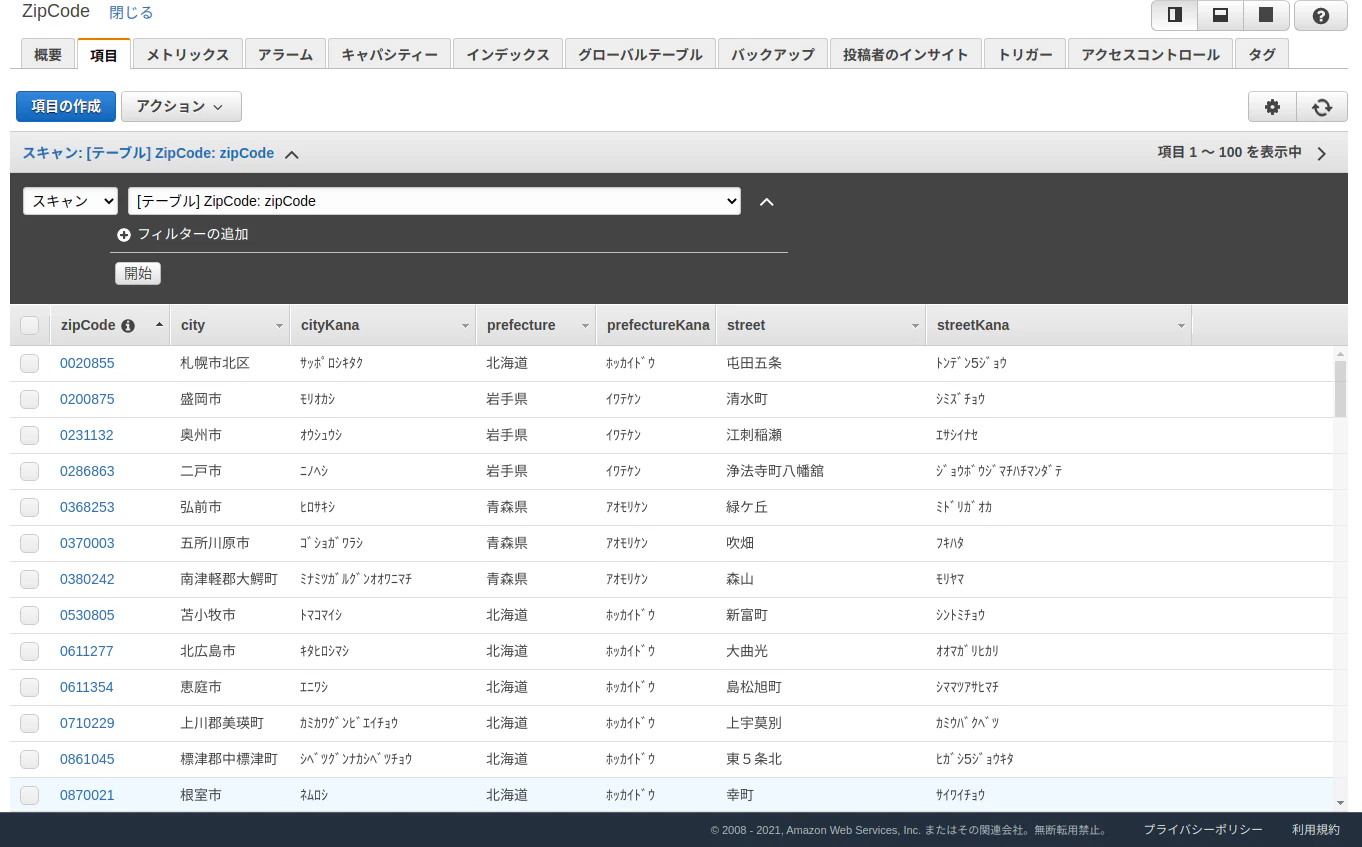Check the row for 0380242

(x=29, y=579)
